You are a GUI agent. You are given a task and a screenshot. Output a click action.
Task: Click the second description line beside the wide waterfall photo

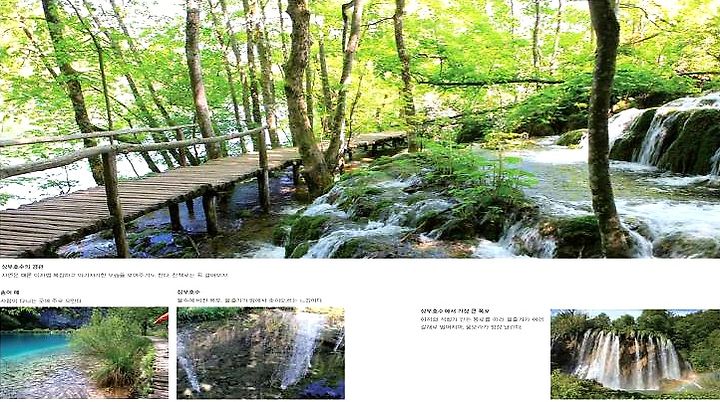click(x=471, y=328)
